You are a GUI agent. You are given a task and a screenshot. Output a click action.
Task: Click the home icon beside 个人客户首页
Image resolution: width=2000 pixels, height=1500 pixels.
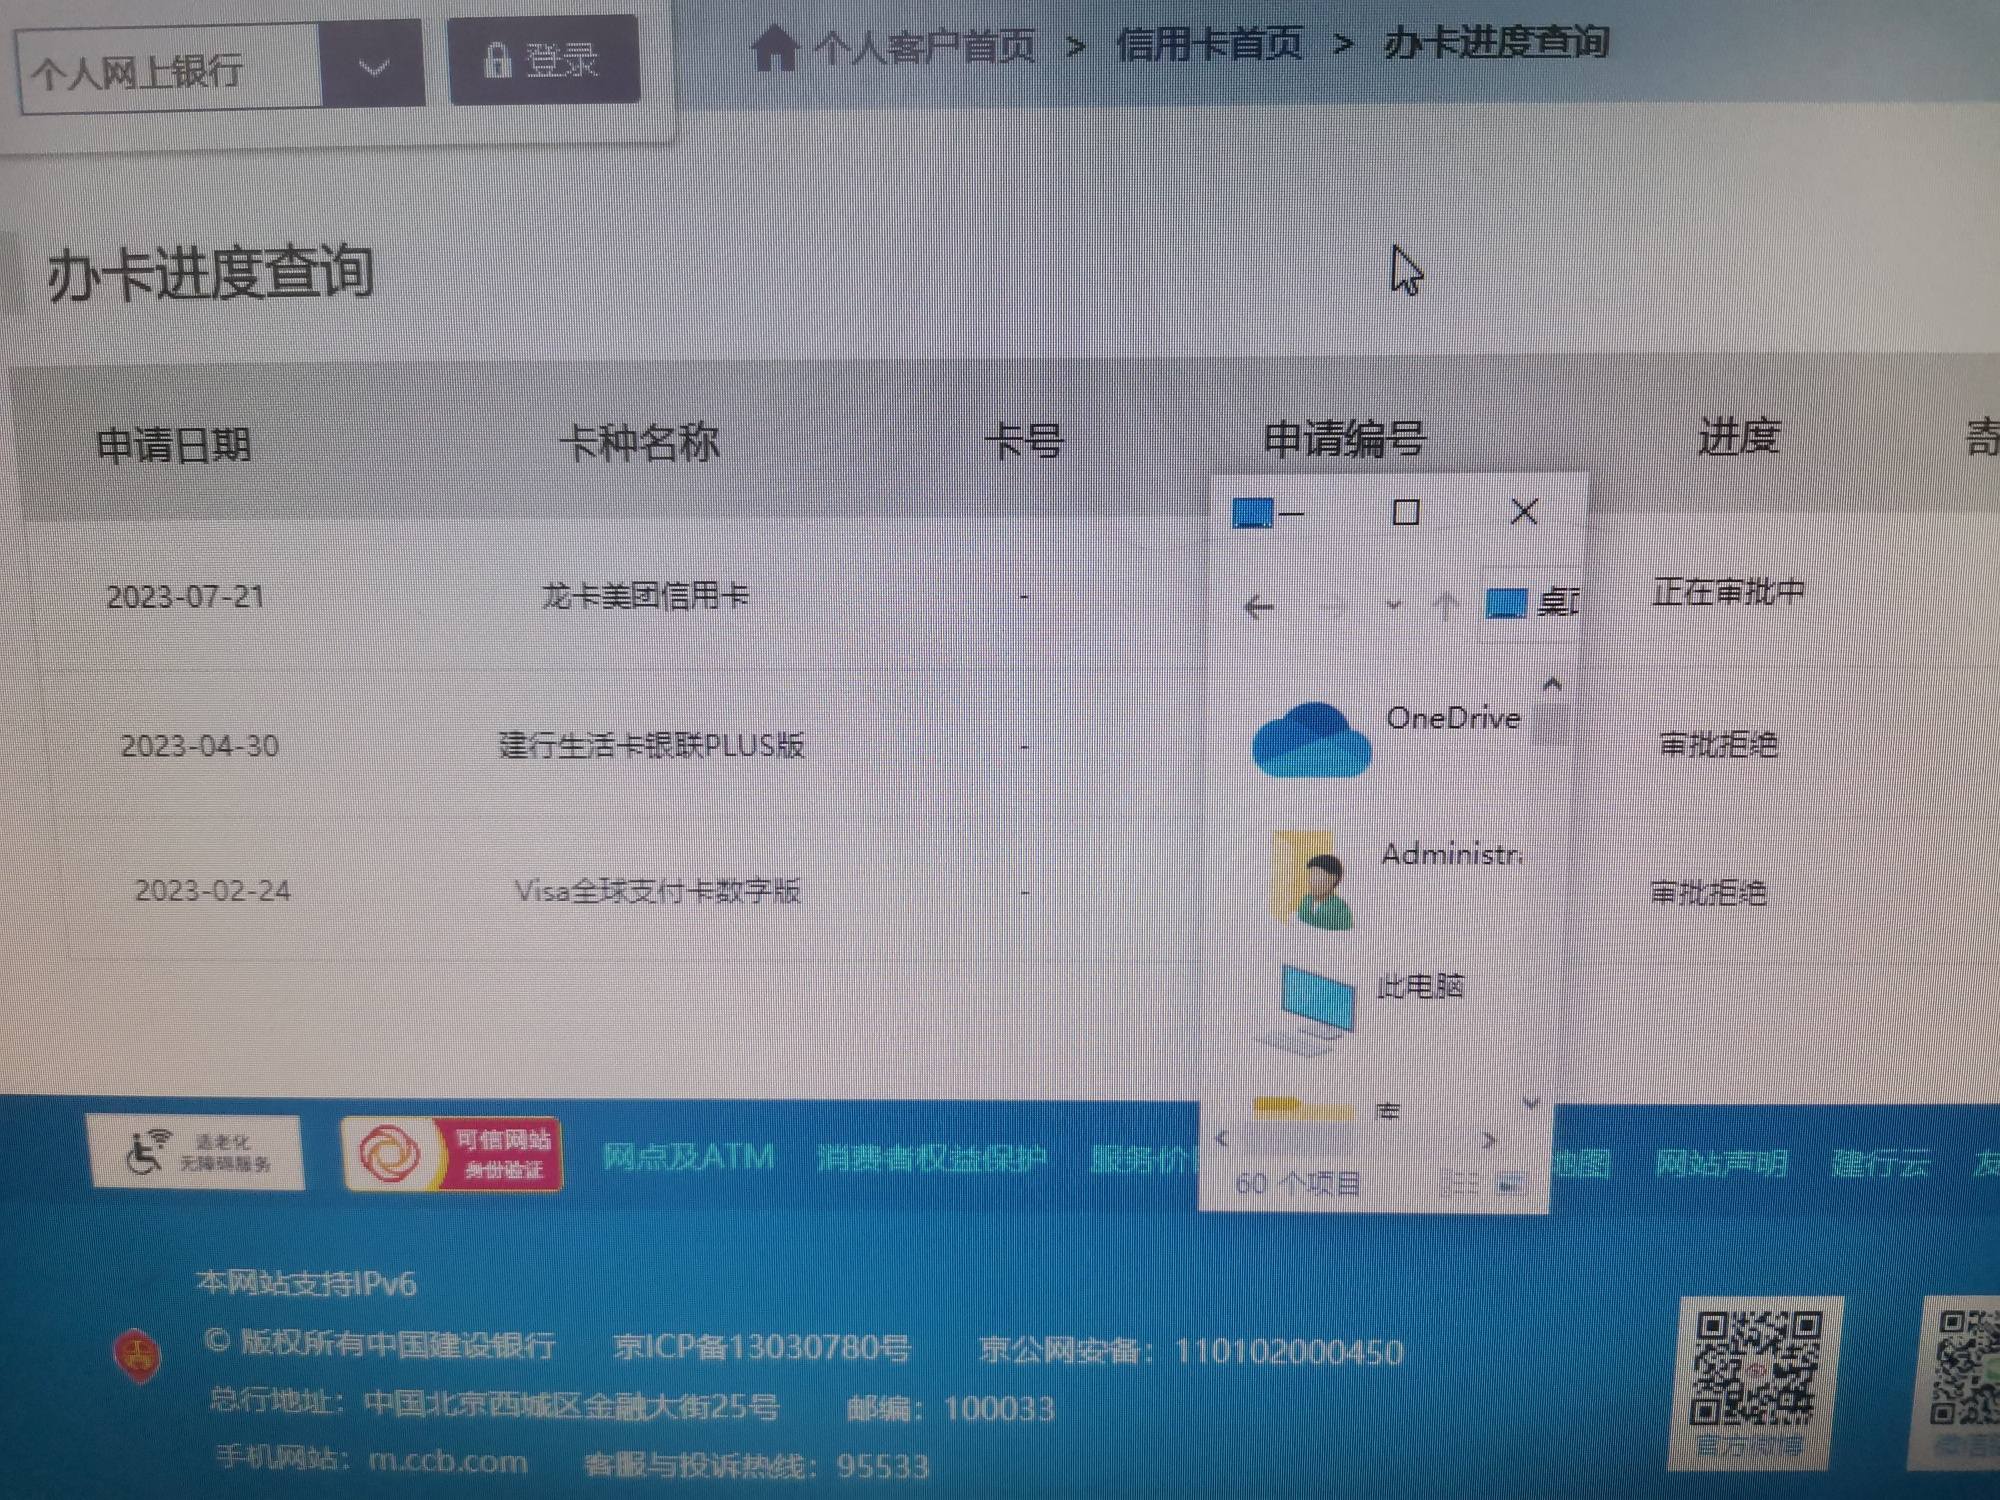(775, 48)
